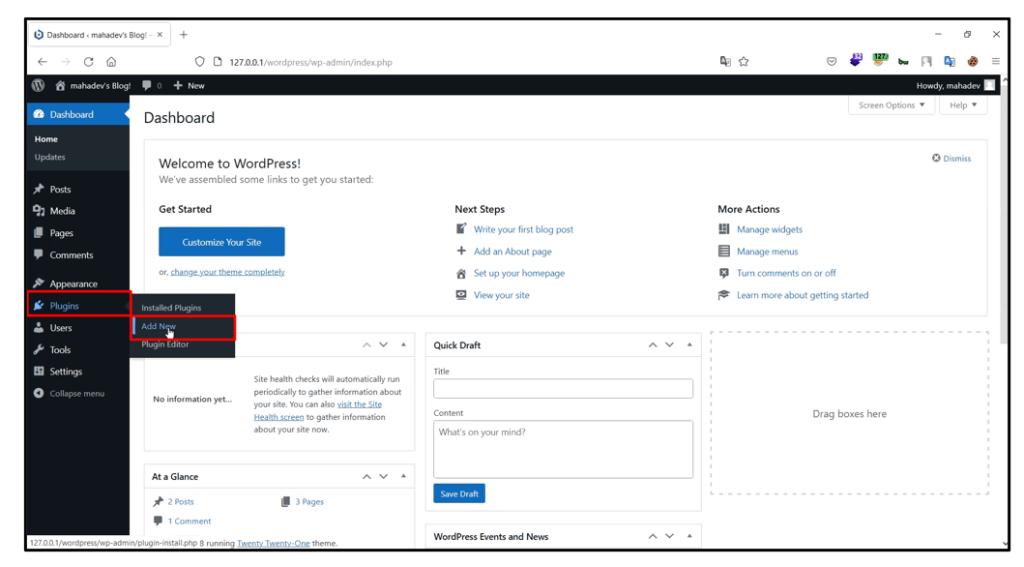Click the translate page icon in address bar
Viewport: 1024px width, 567px height.
725,61
